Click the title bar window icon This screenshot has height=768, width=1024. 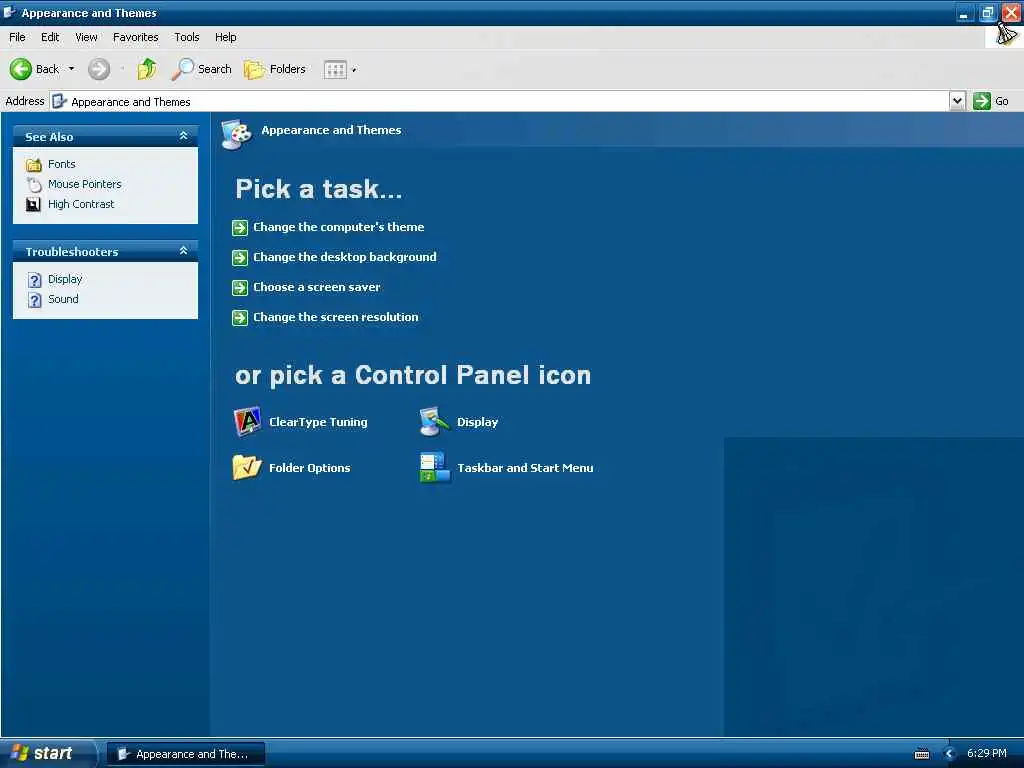coord(10,12)
